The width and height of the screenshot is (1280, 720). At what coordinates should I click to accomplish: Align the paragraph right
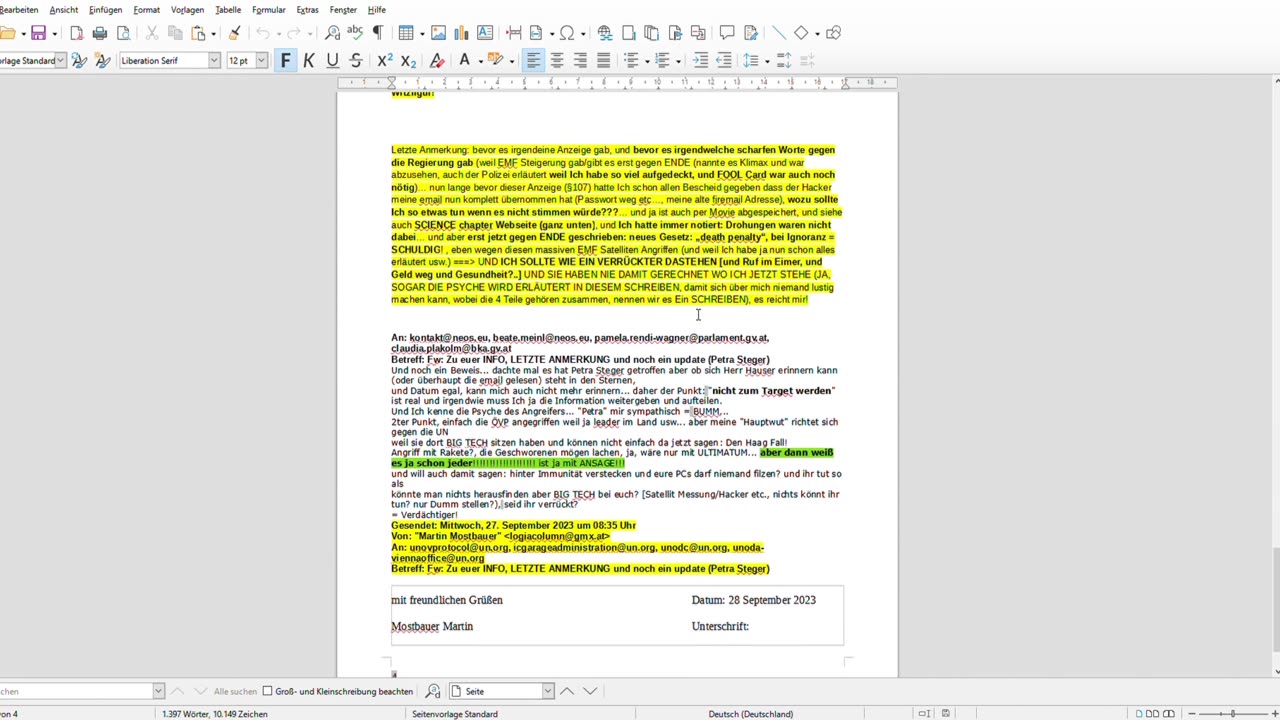point(580,61)
